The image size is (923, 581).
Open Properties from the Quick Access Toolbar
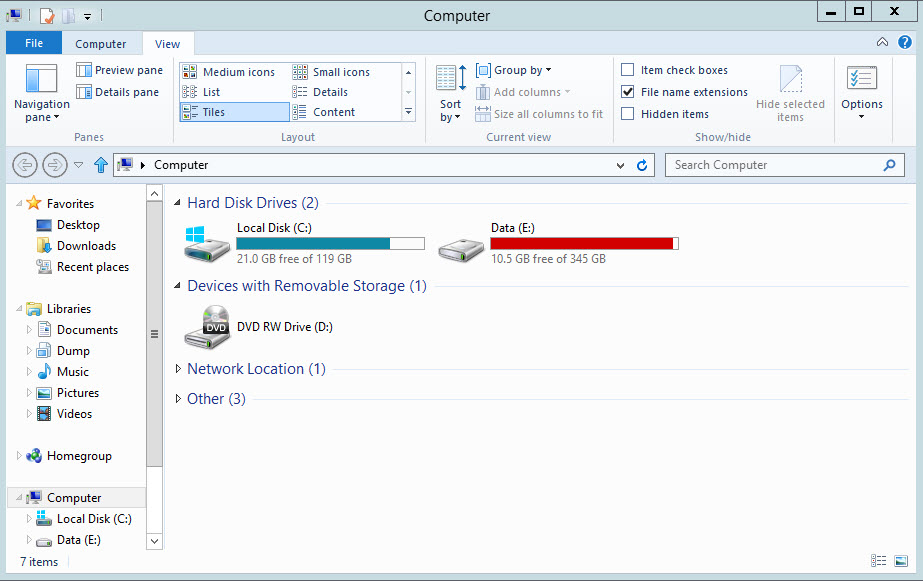(x=44, y=15)
